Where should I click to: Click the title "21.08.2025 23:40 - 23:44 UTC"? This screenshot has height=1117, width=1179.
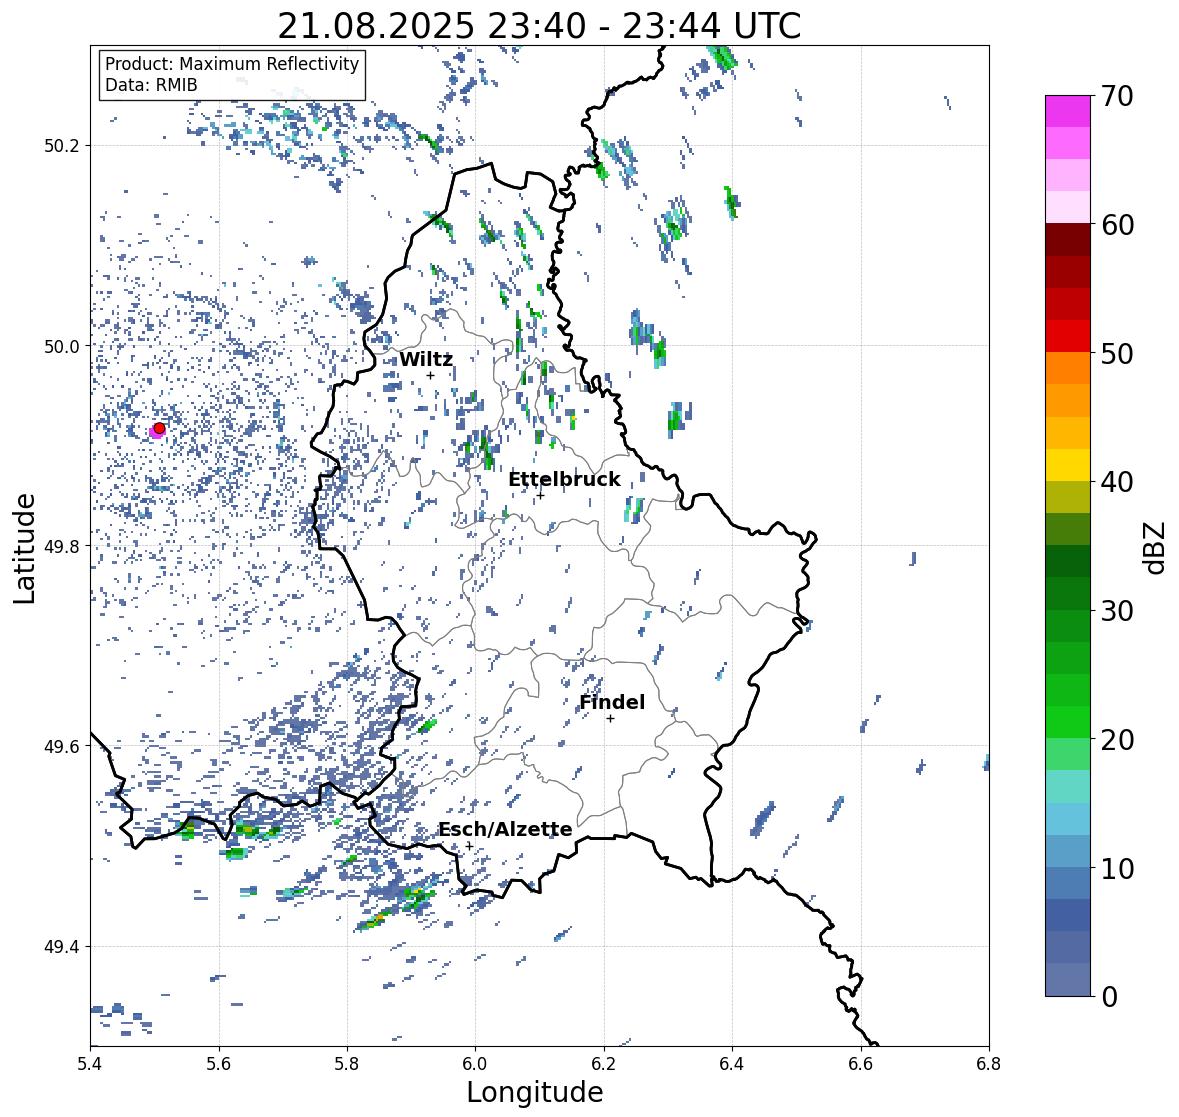click(539, 26)
